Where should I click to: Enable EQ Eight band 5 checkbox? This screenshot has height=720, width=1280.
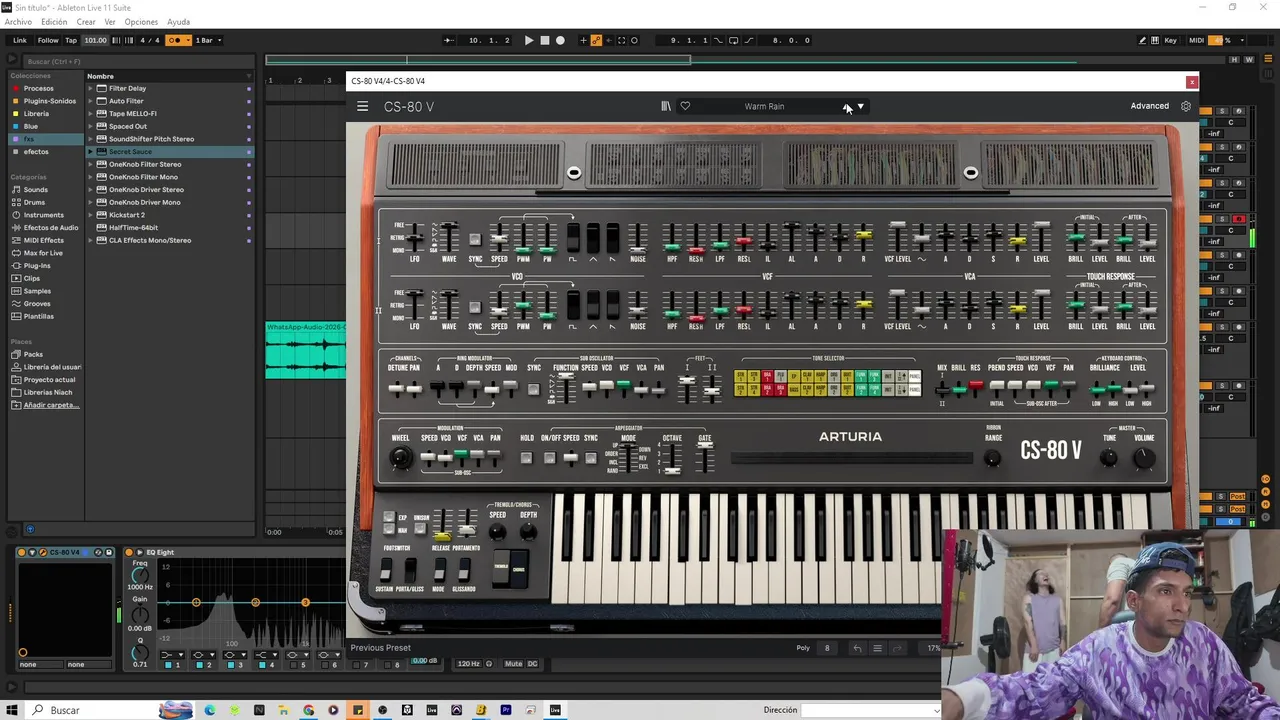(294, 665)
